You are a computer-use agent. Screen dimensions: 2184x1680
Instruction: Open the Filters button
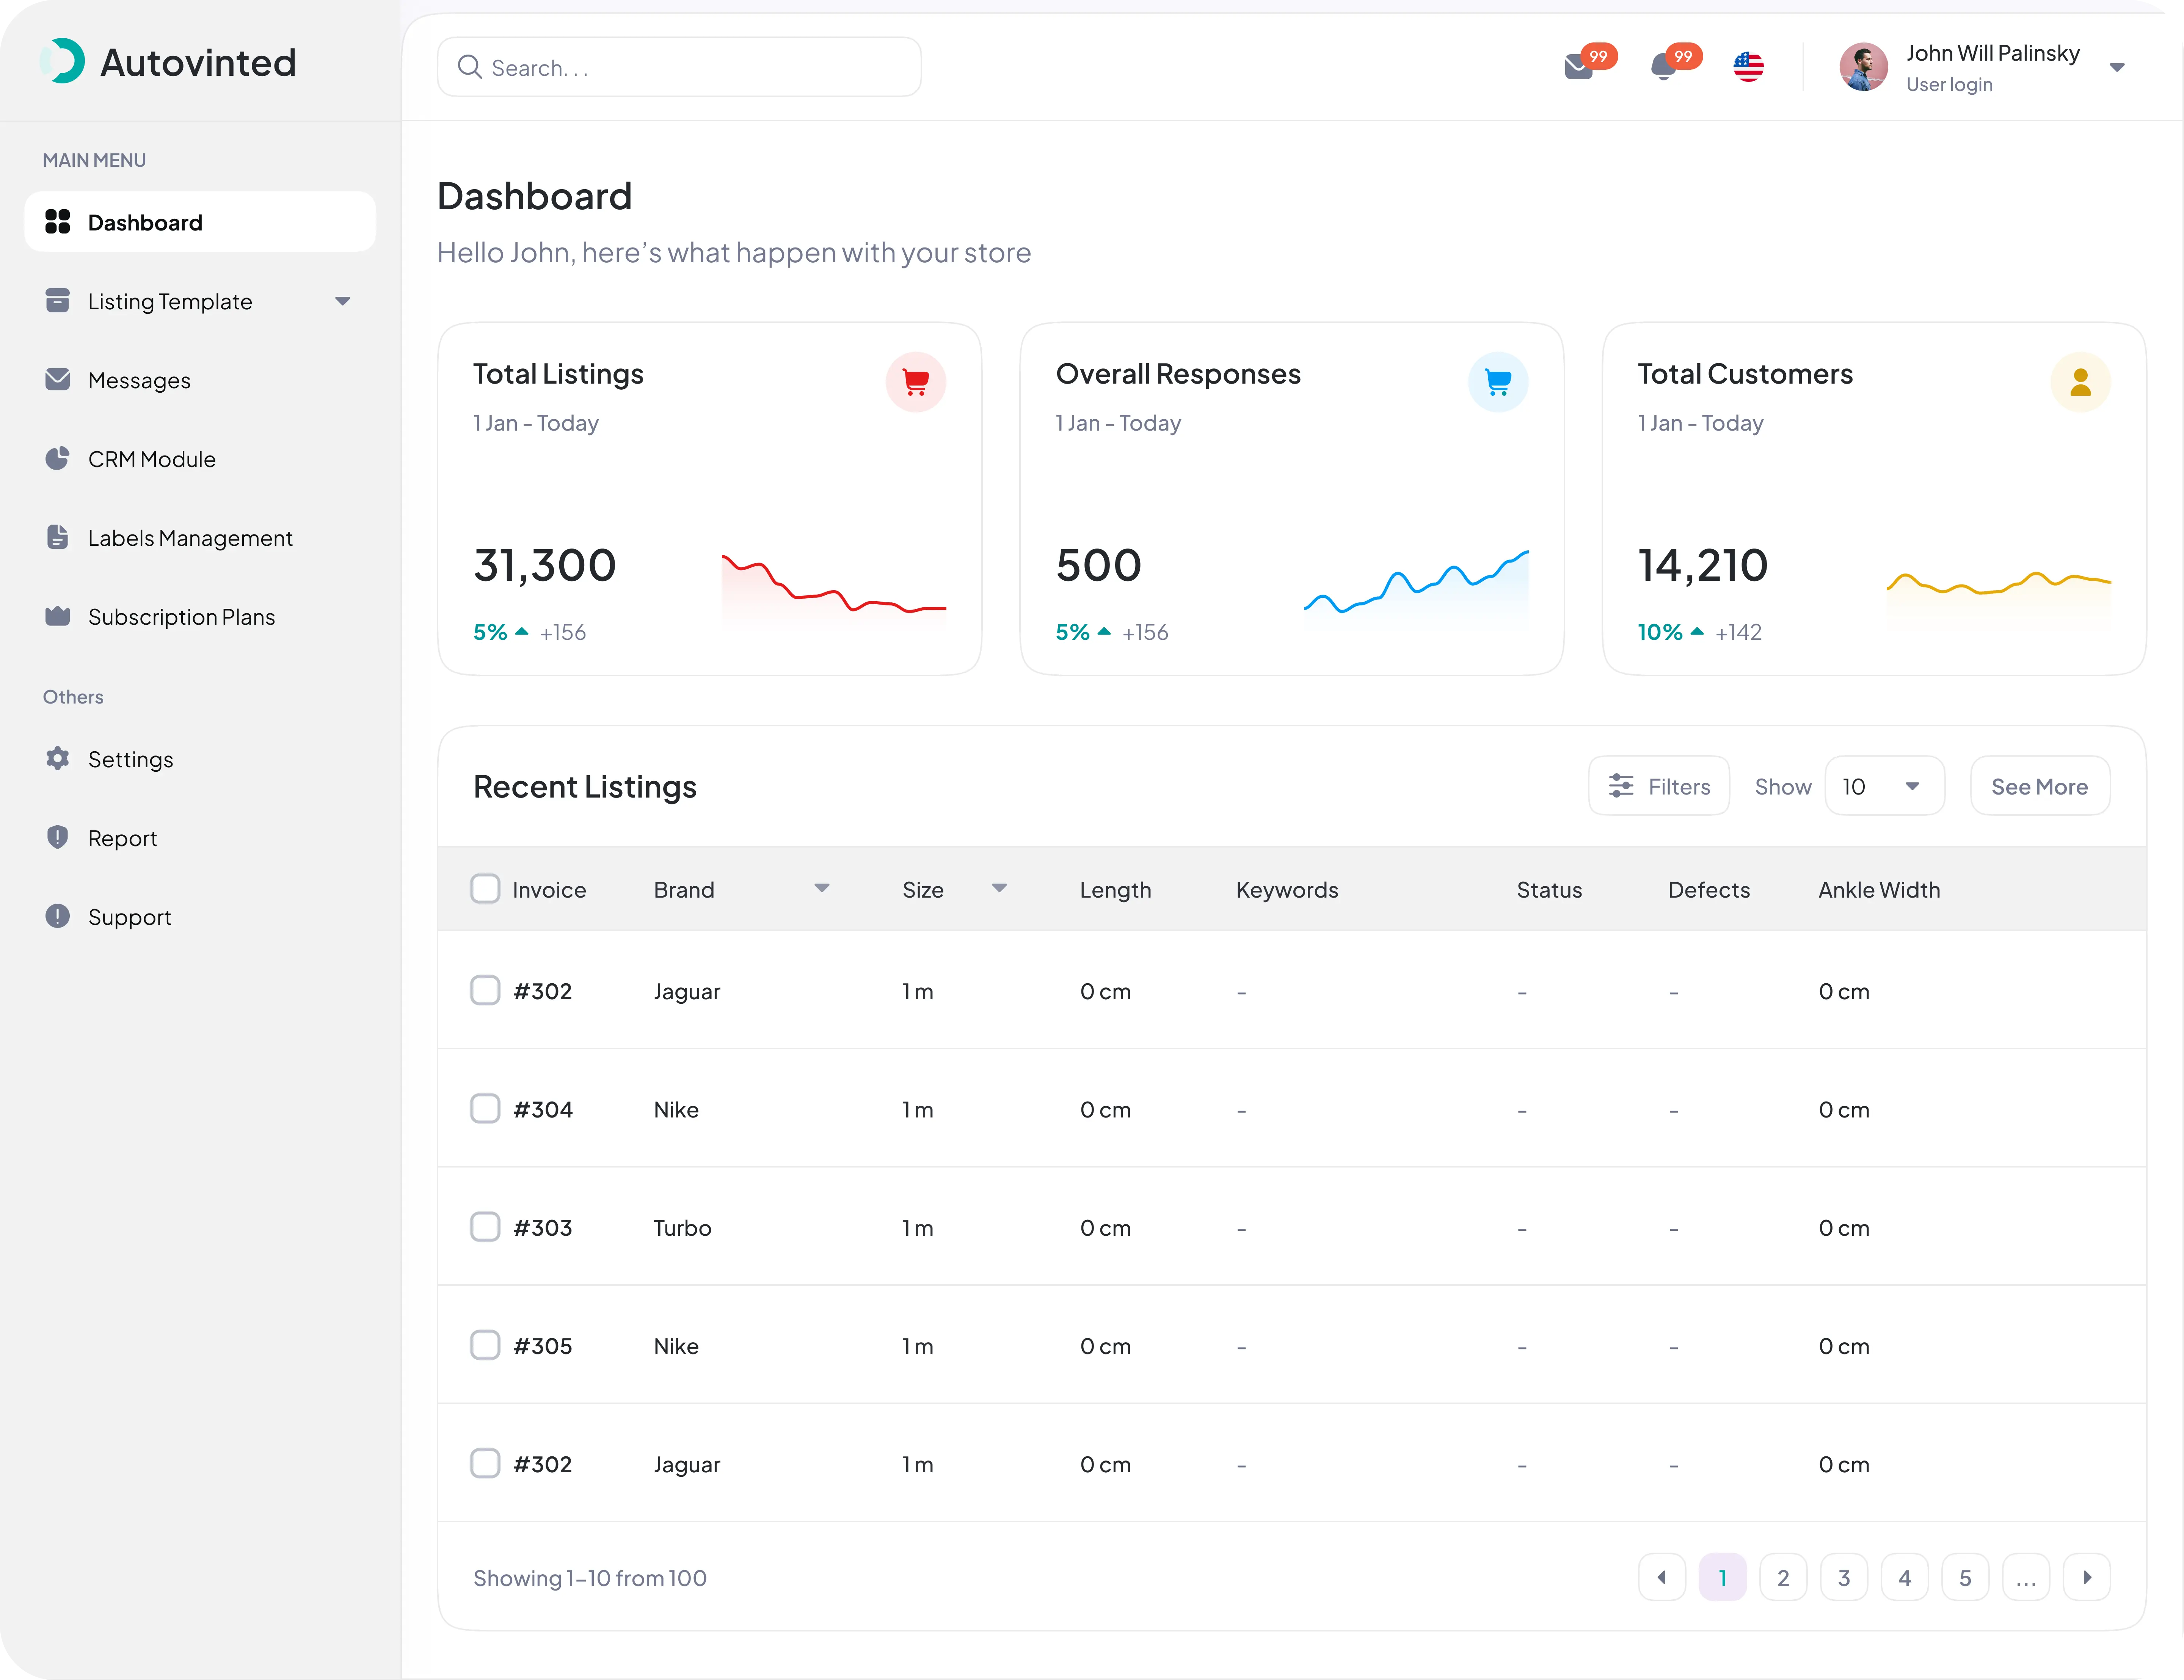pos(1659,786)
